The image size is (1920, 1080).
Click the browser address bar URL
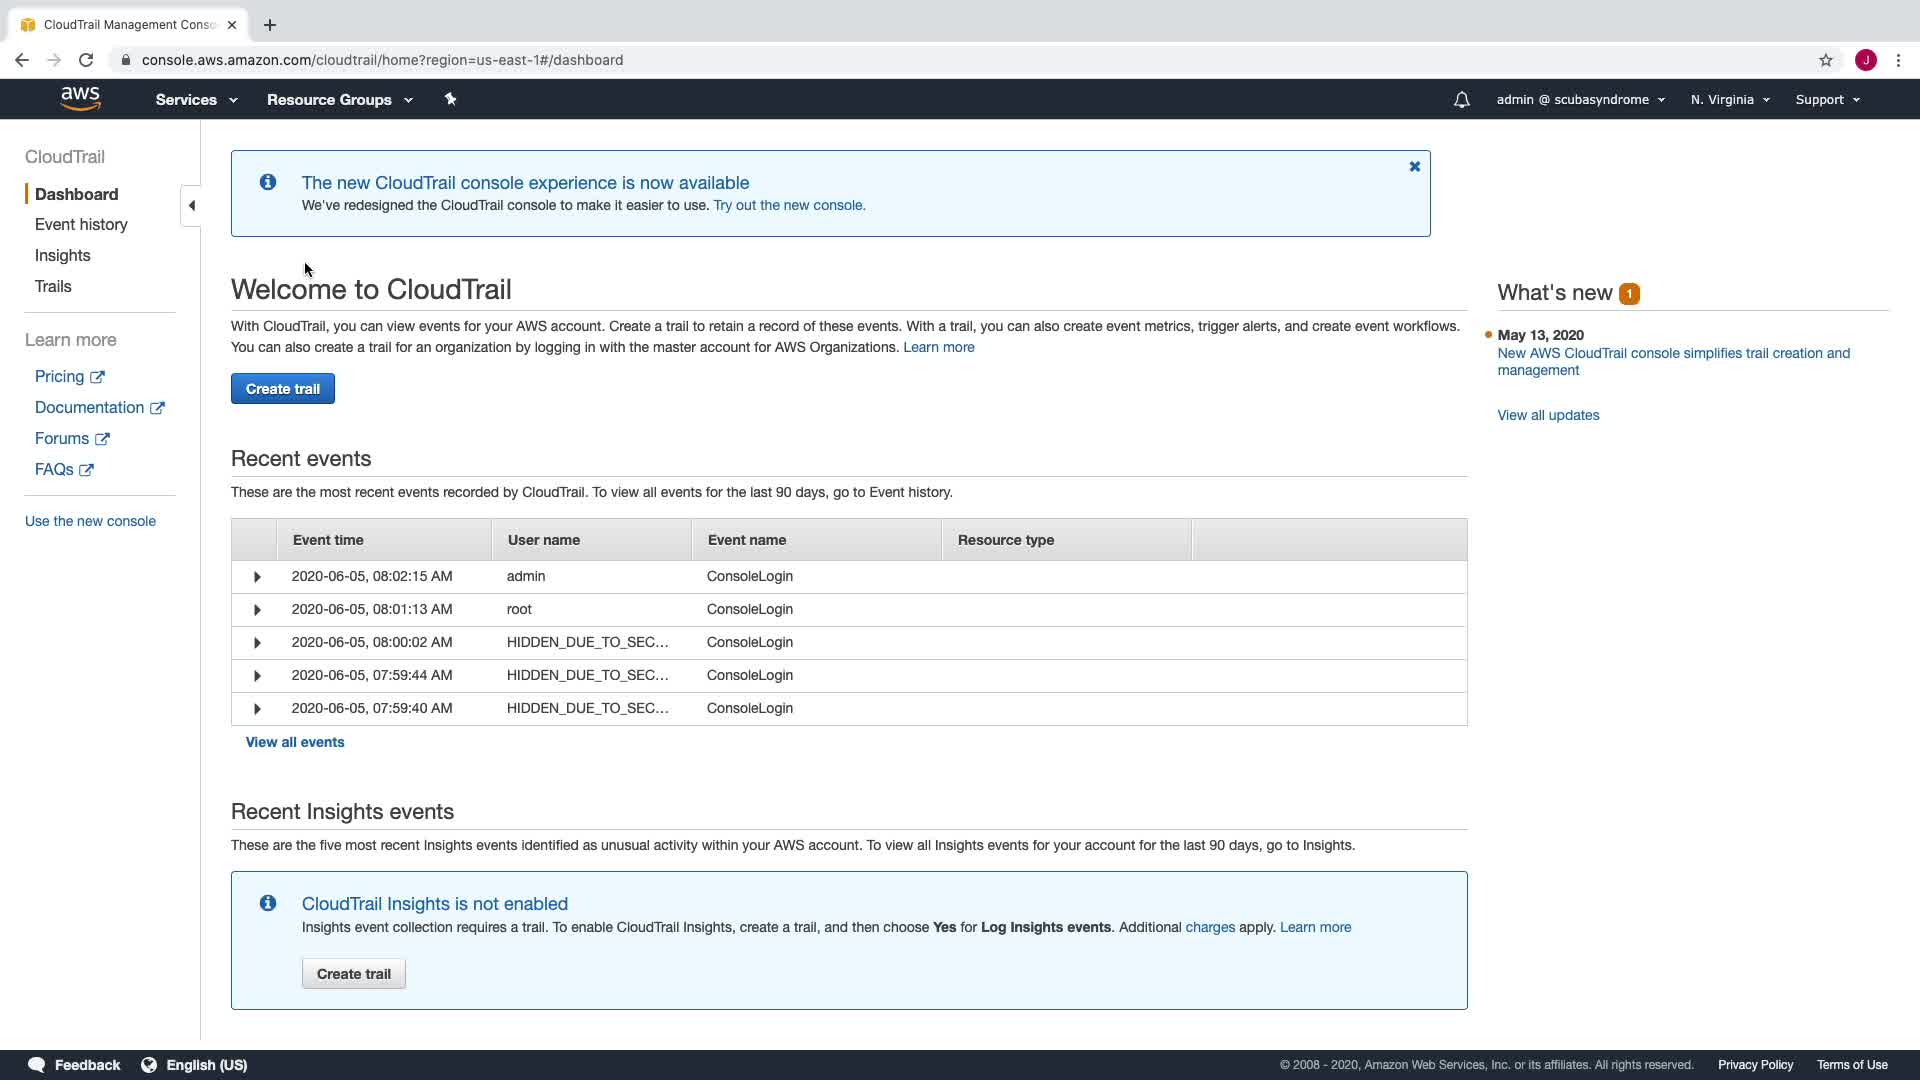[x=382, y=60]
